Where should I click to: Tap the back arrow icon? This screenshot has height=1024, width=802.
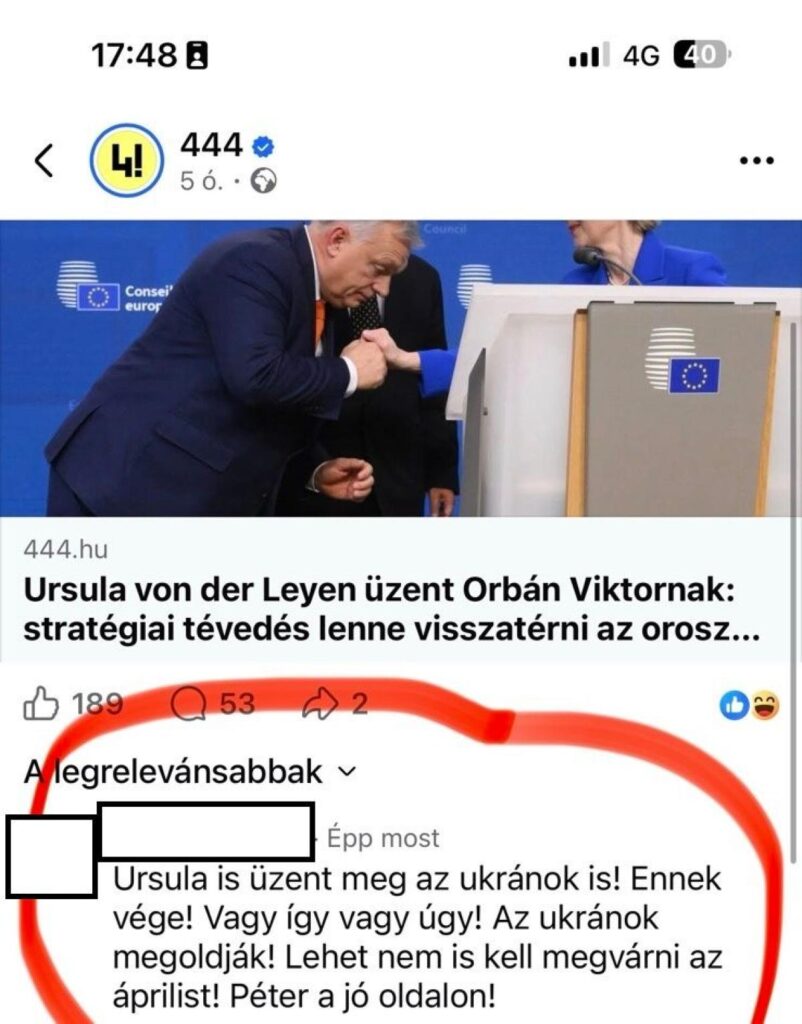[x=44, y=161]
